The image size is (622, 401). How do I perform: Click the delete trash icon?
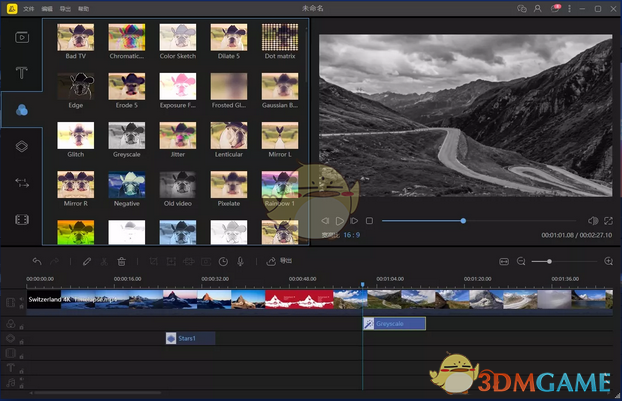pyautogui.click(x=121, y=262)
